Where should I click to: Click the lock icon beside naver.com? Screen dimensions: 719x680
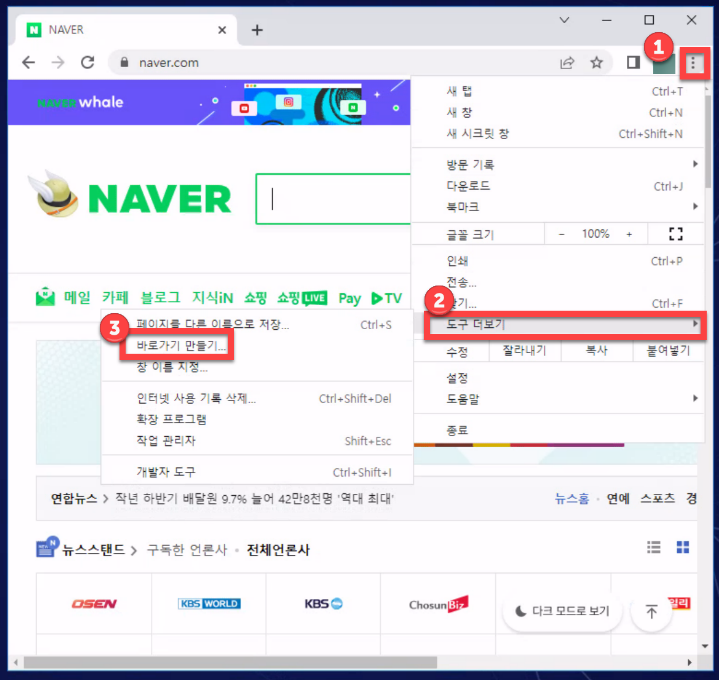coord(124,62)
